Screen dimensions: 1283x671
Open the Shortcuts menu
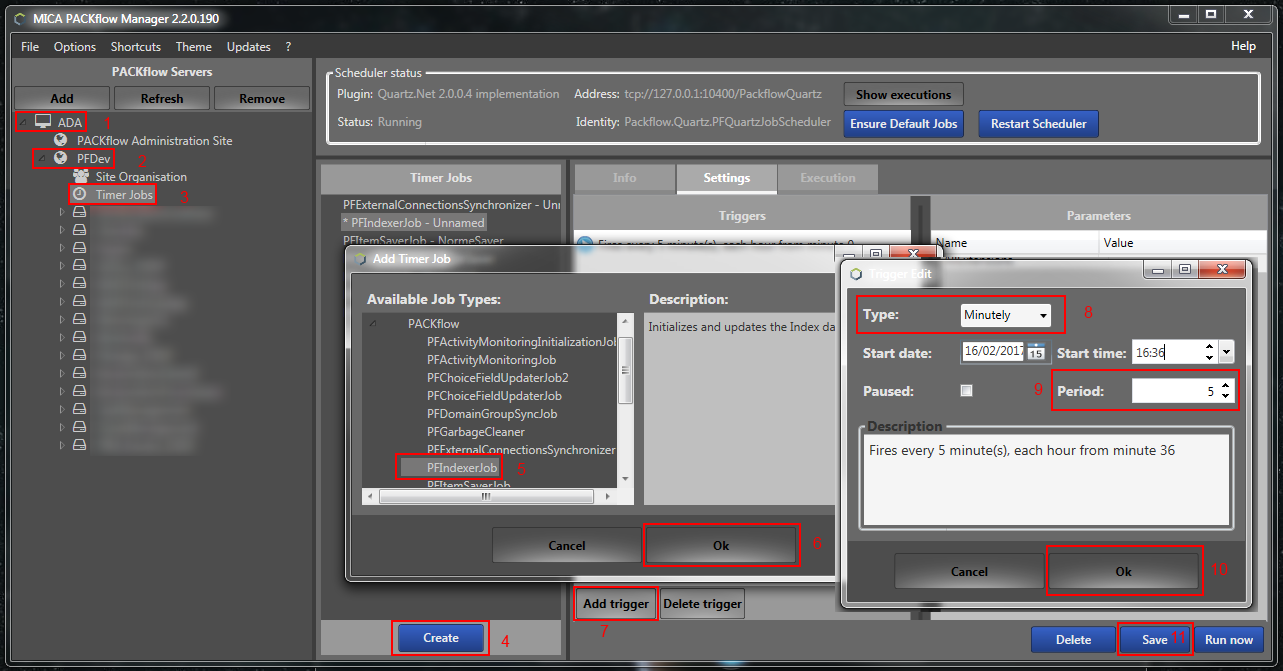point(136,47)
